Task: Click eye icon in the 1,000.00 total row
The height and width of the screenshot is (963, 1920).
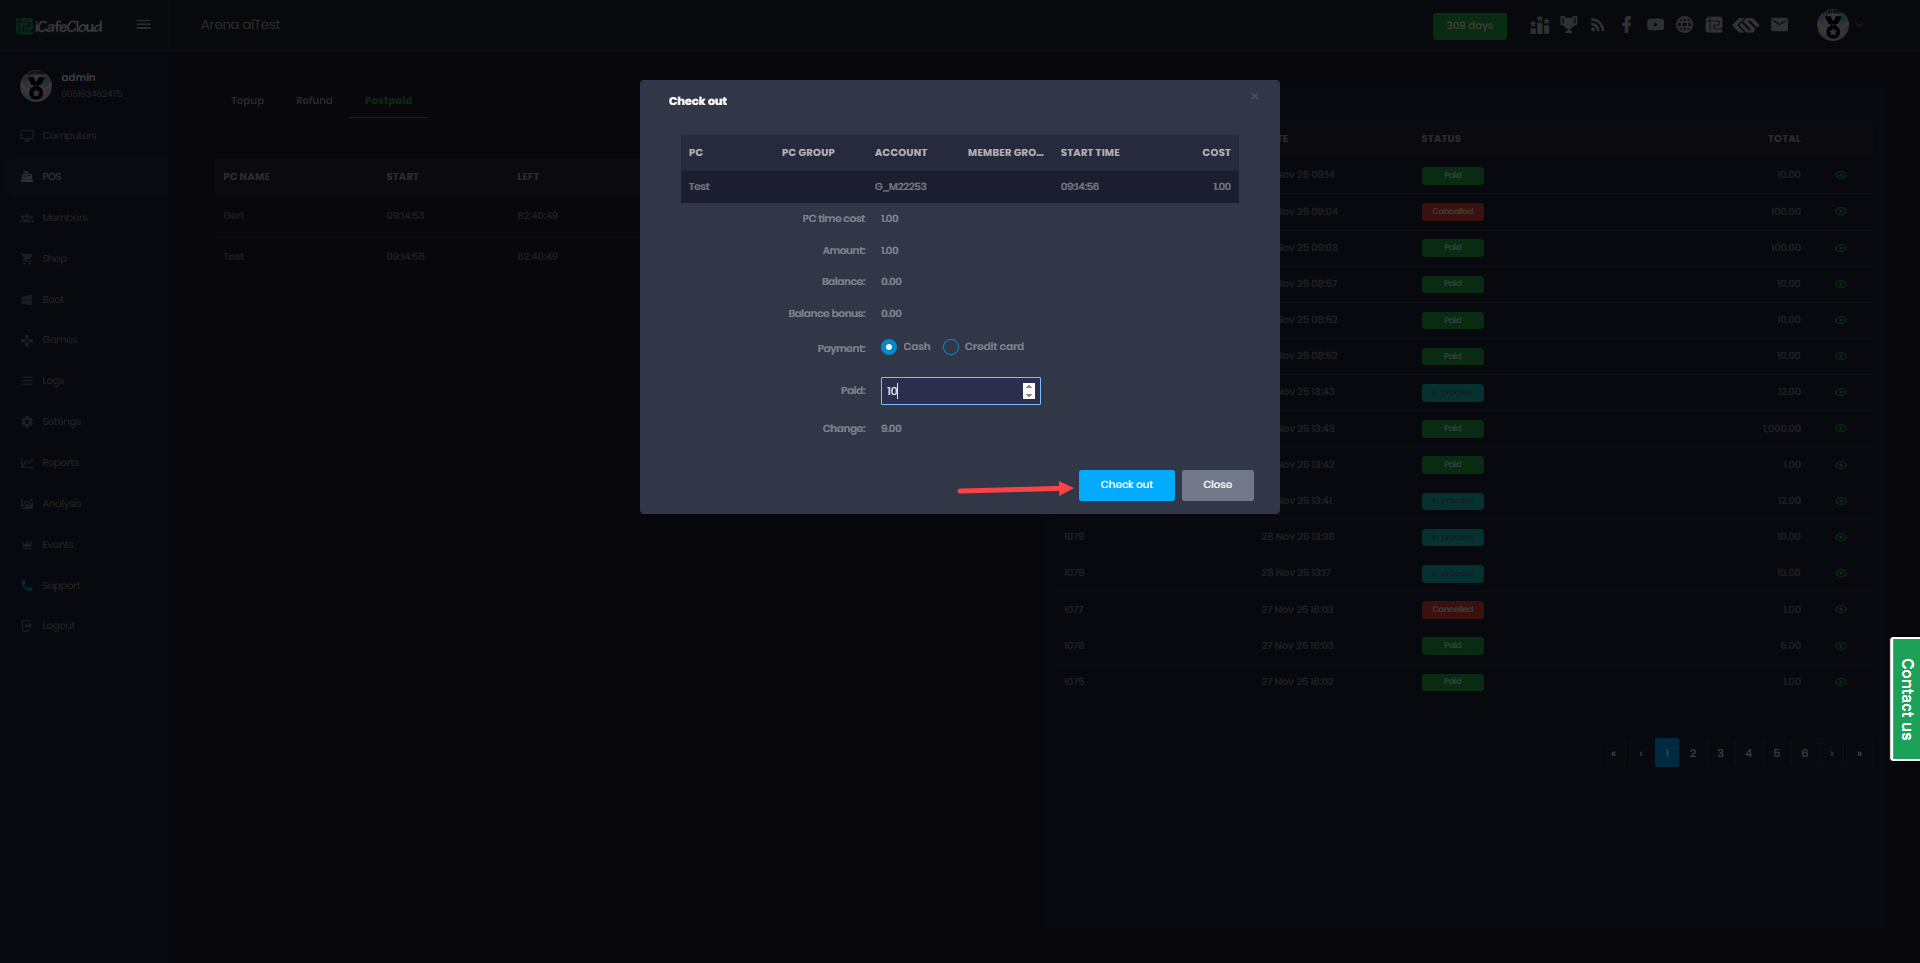Action: [1841, 428]
